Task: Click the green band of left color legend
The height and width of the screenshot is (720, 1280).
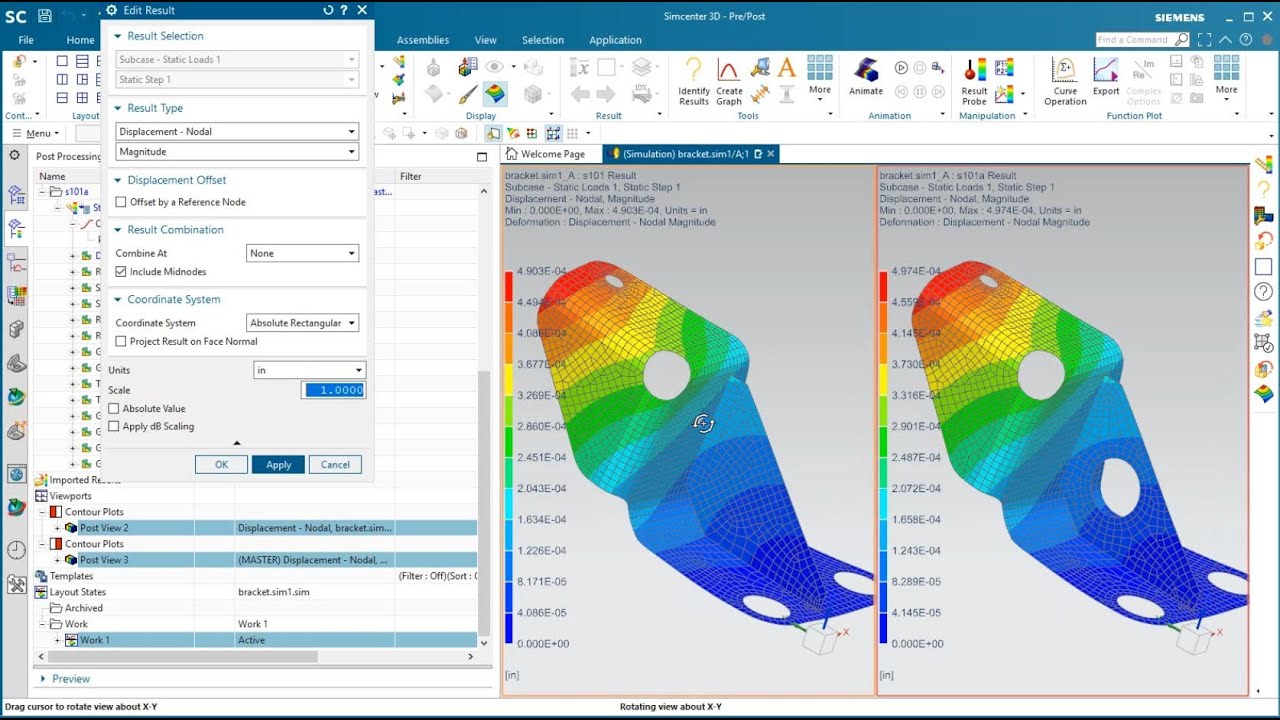Action: 508,441
